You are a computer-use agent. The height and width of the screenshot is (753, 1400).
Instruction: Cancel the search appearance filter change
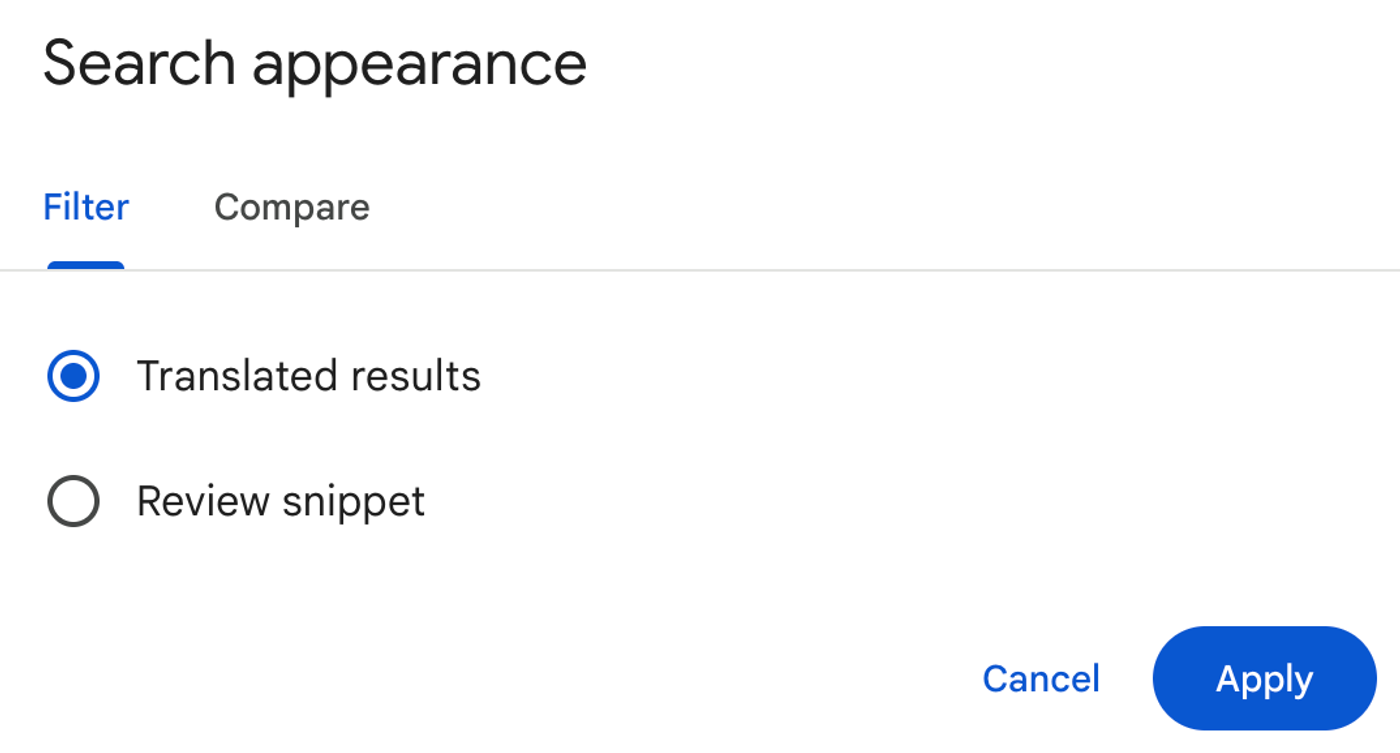tap(1040, 678)
